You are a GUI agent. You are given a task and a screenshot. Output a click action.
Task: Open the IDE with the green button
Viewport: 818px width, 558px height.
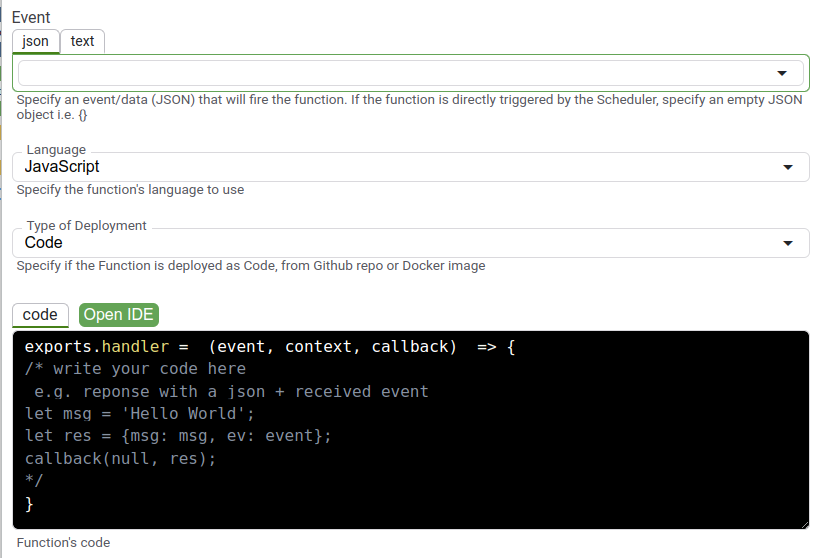tap(119, 315)
